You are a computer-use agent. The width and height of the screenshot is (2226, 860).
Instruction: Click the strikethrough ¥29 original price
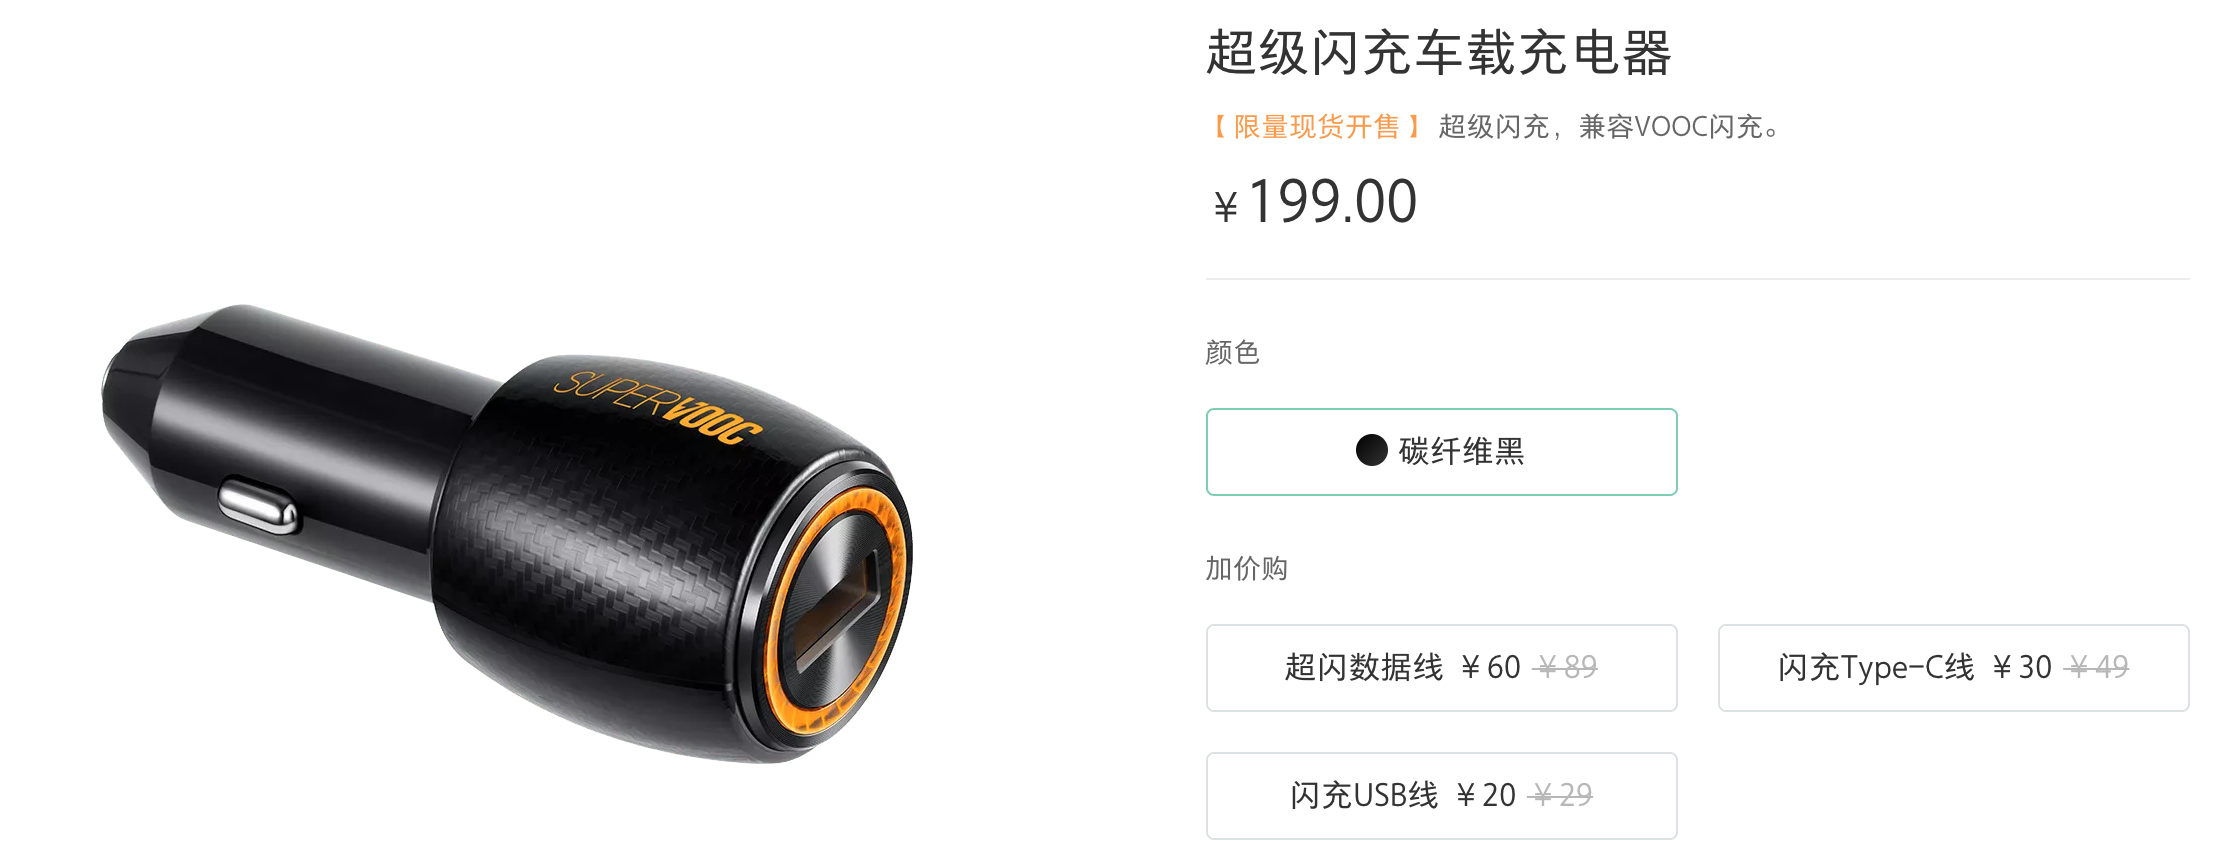(1561, 795)
